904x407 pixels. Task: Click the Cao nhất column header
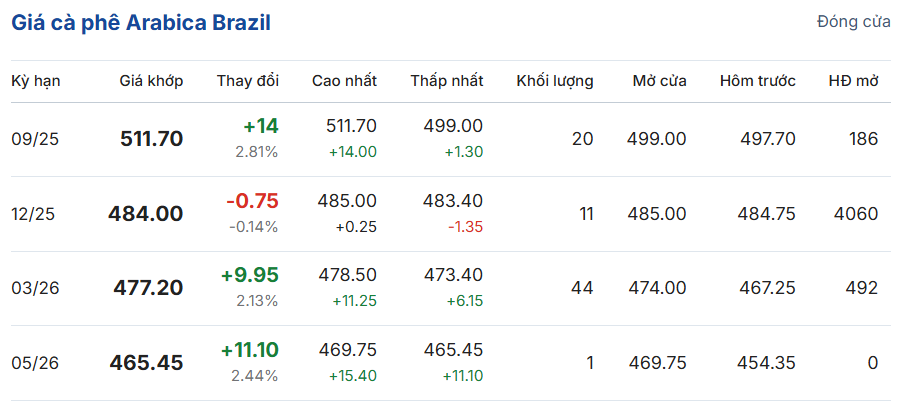(x=345, y=81)
